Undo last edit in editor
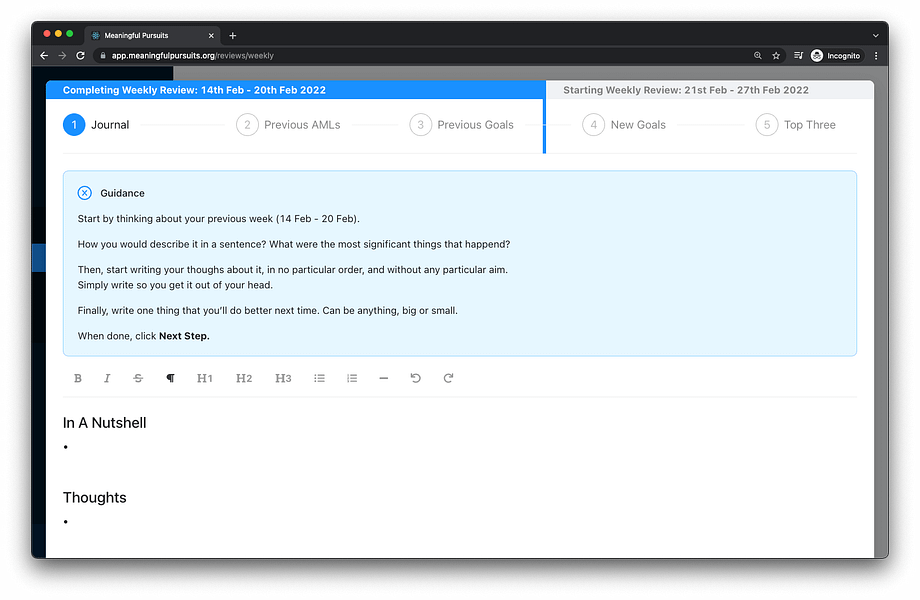The width and height of the screenshot is (920, 600). click(415, 378)
